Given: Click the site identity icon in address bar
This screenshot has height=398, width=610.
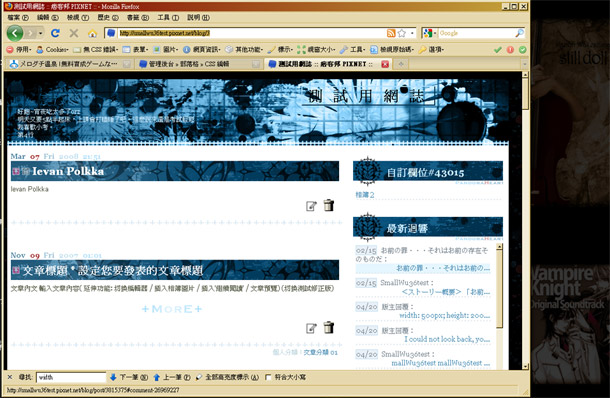Looking at the screenshot, I should click(111, 33).
